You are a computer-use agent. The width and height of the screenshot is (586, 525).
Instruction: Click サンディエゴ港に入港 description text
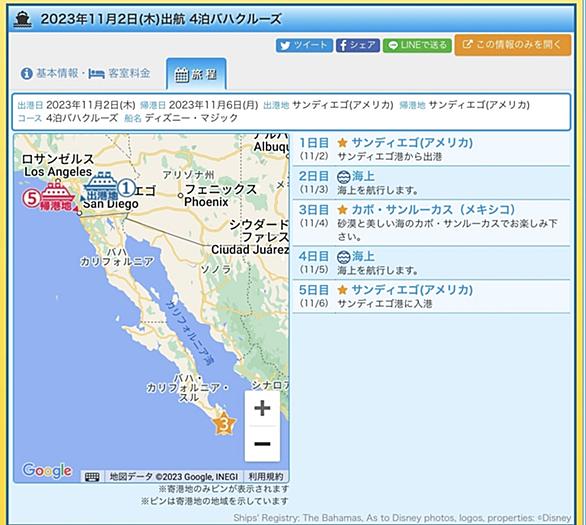385,304
